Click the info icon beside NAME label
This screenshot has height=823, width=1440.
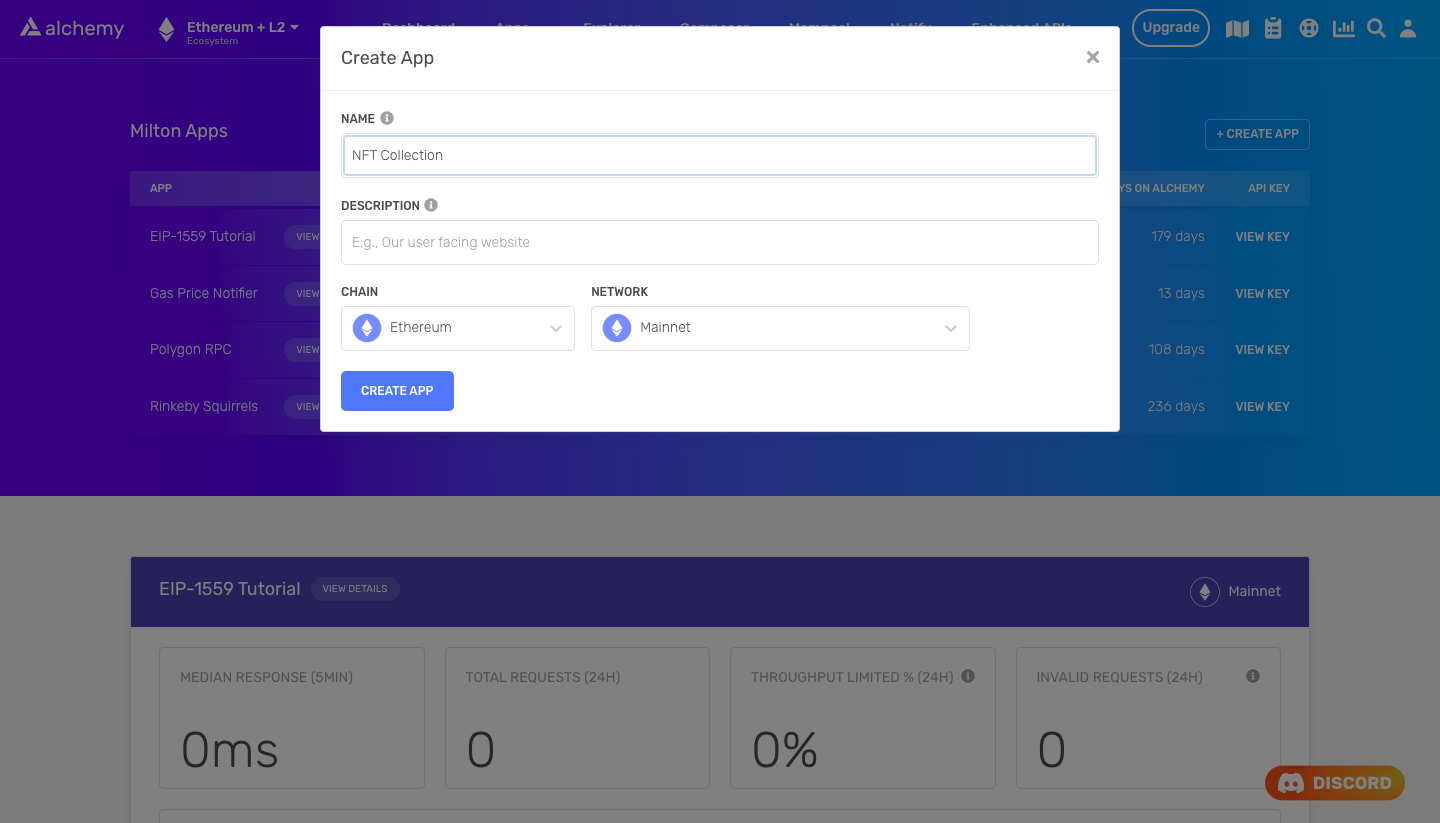click(387, 118)
